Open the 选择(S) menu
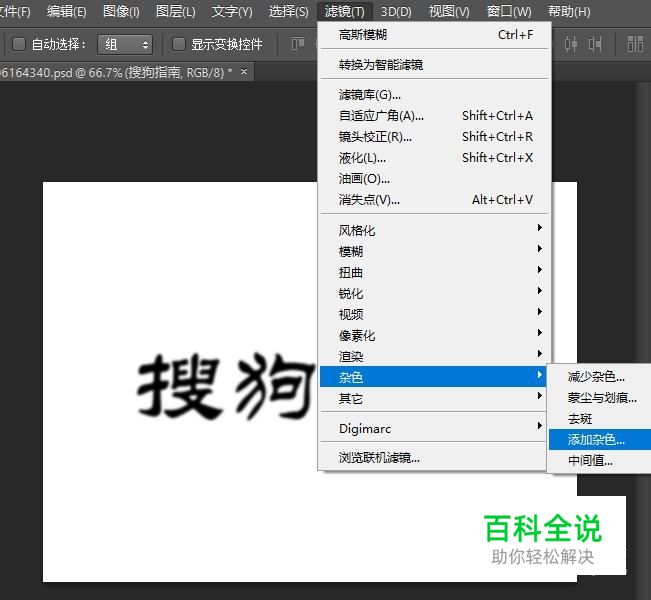 pyautogui.click(x=289, y=11)
